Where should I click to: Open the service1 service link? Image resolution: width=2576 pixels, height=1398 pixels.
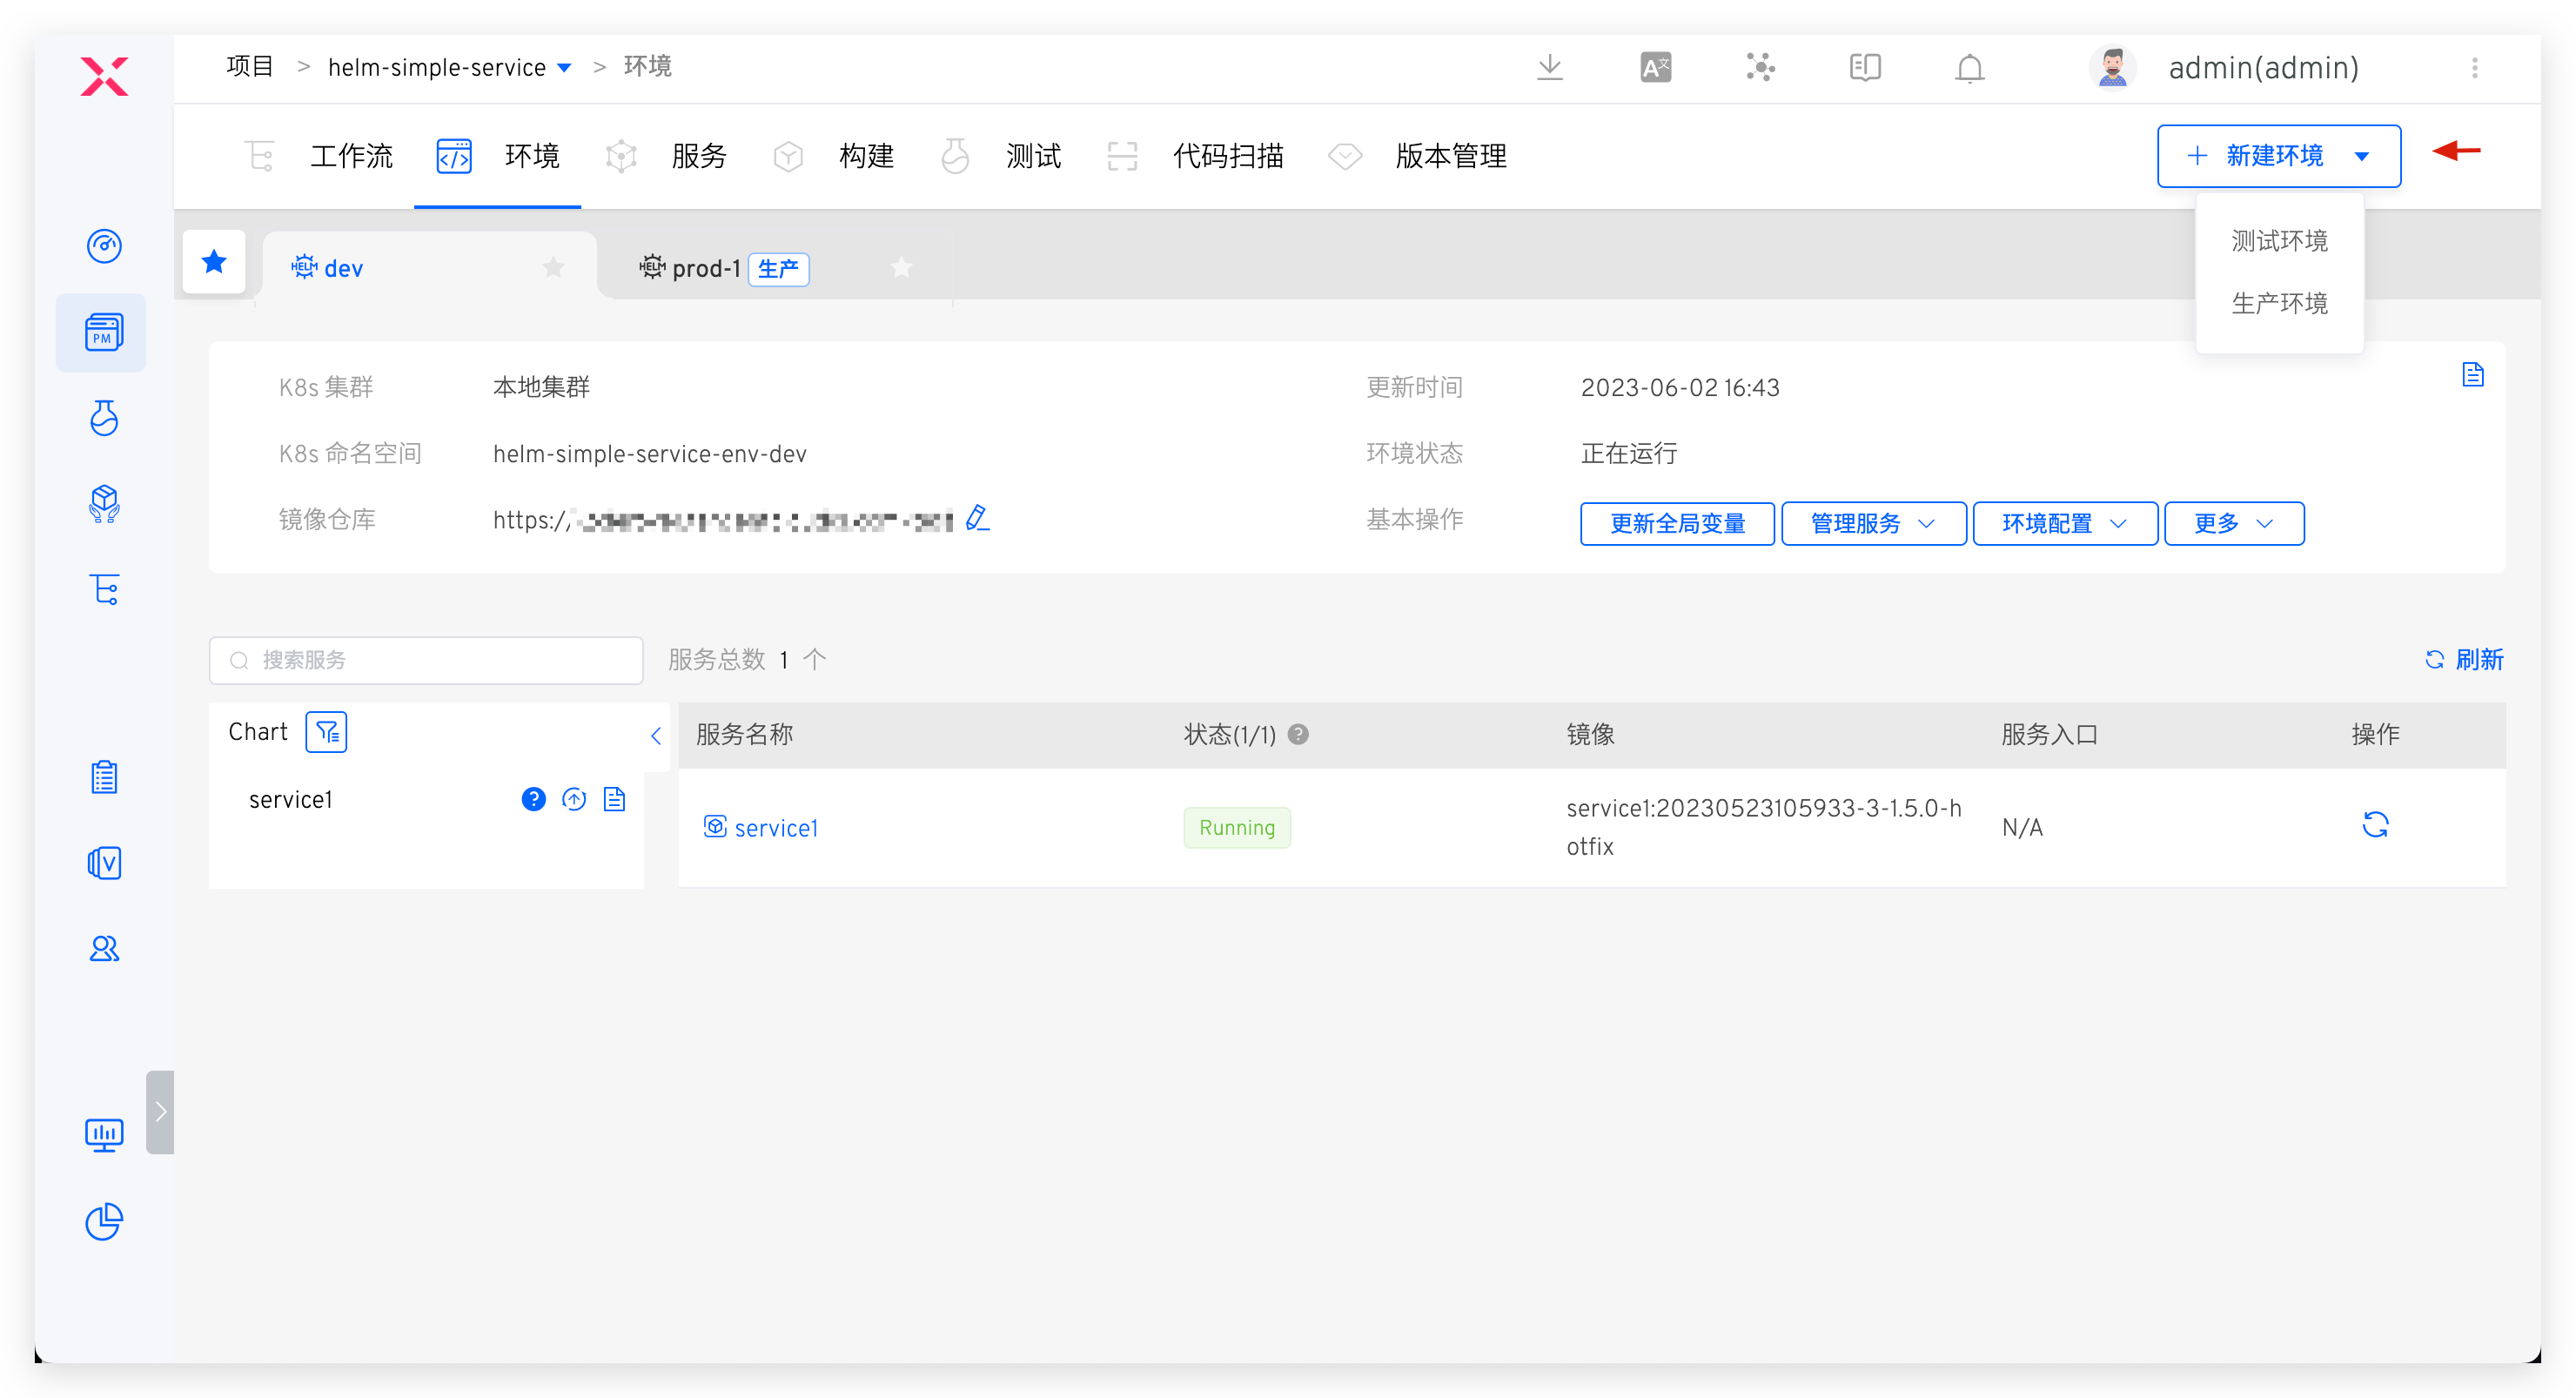[776, 827]
